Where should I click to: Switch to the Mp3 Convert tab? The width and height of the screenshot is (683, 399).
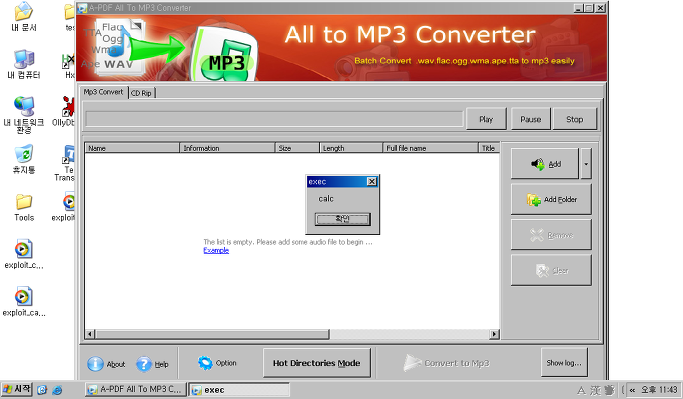(104, 92)
